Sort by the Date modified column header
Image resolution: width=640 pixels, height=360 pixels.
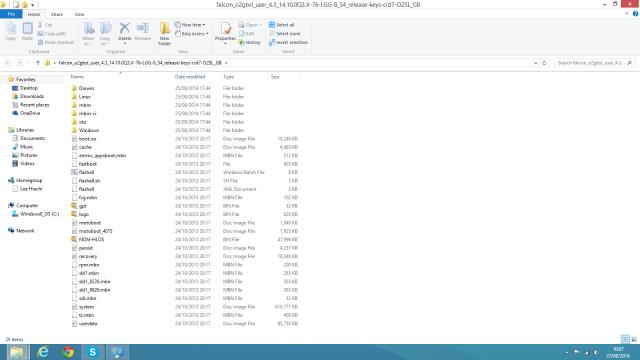click(x=190, y=77)
